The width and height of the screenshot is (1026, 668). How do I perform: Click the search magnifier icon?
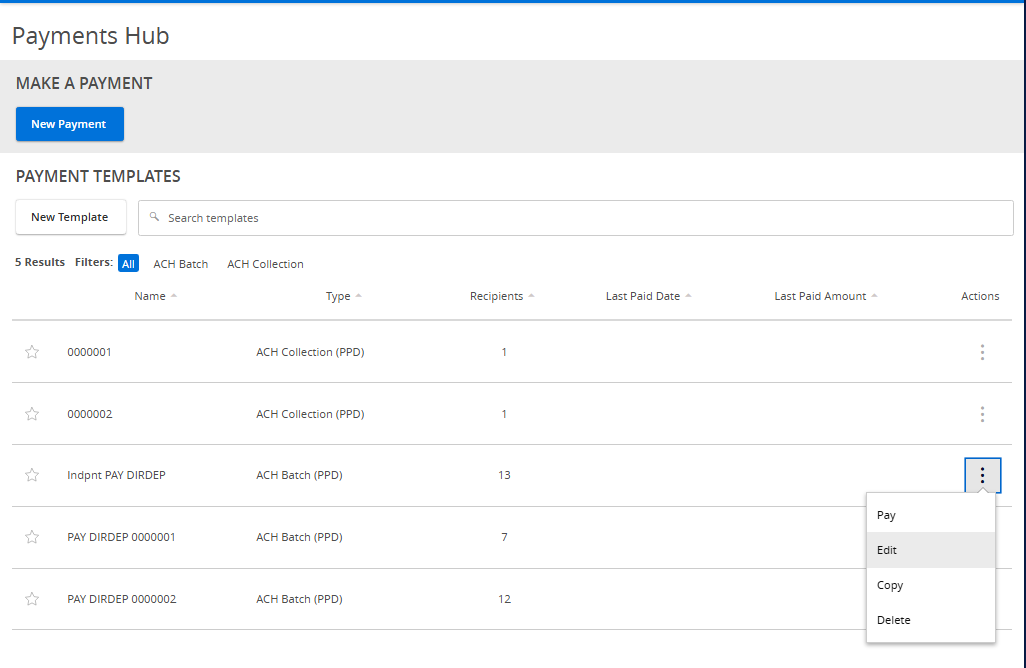[152, 217]
